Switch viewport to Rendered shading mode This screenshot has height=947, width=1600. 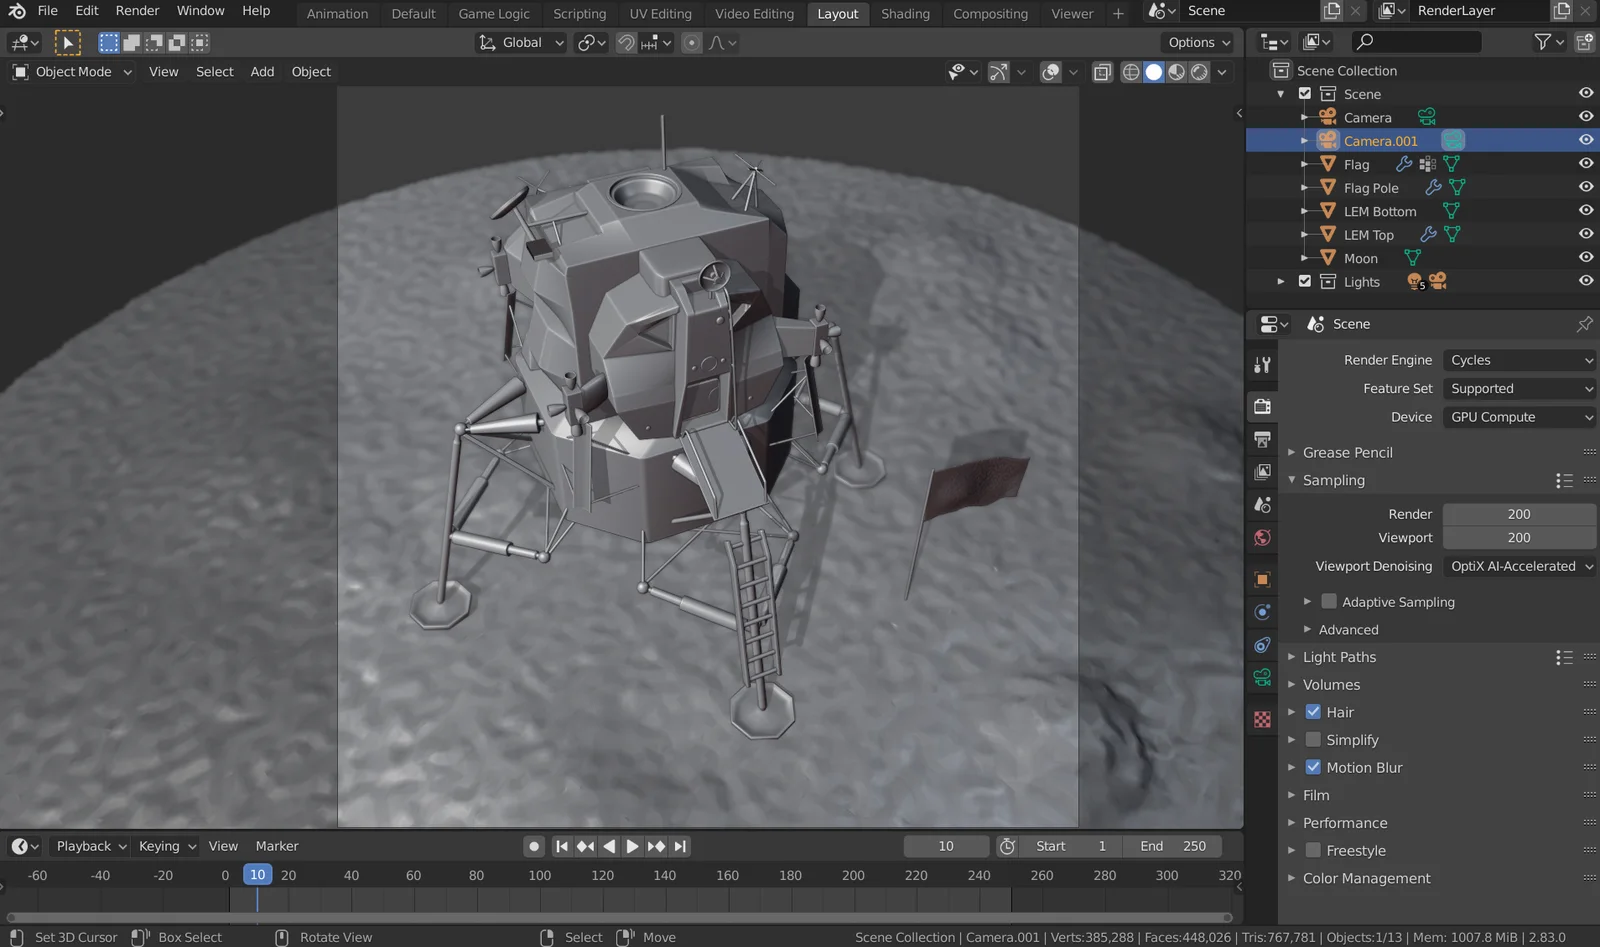point(1198,72)
